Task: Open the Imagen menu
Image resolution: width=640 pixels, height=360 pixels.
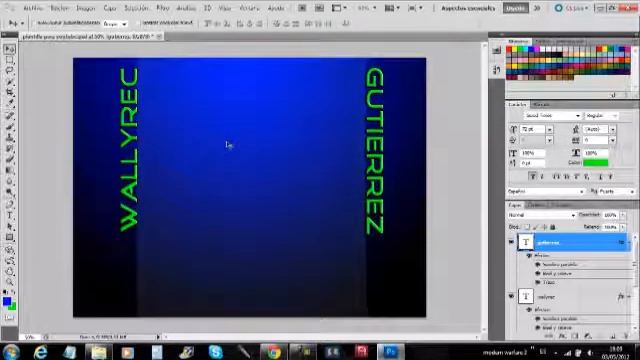Action: click(86, 8)
